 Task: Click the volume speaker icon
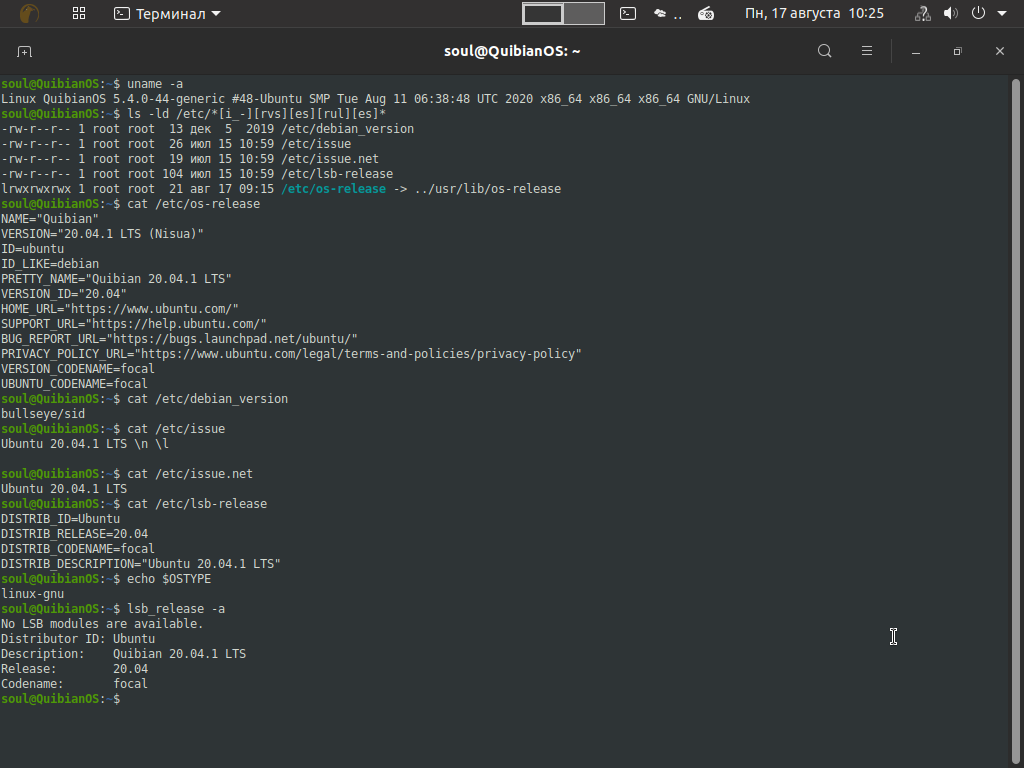click(x=950, y=14)
